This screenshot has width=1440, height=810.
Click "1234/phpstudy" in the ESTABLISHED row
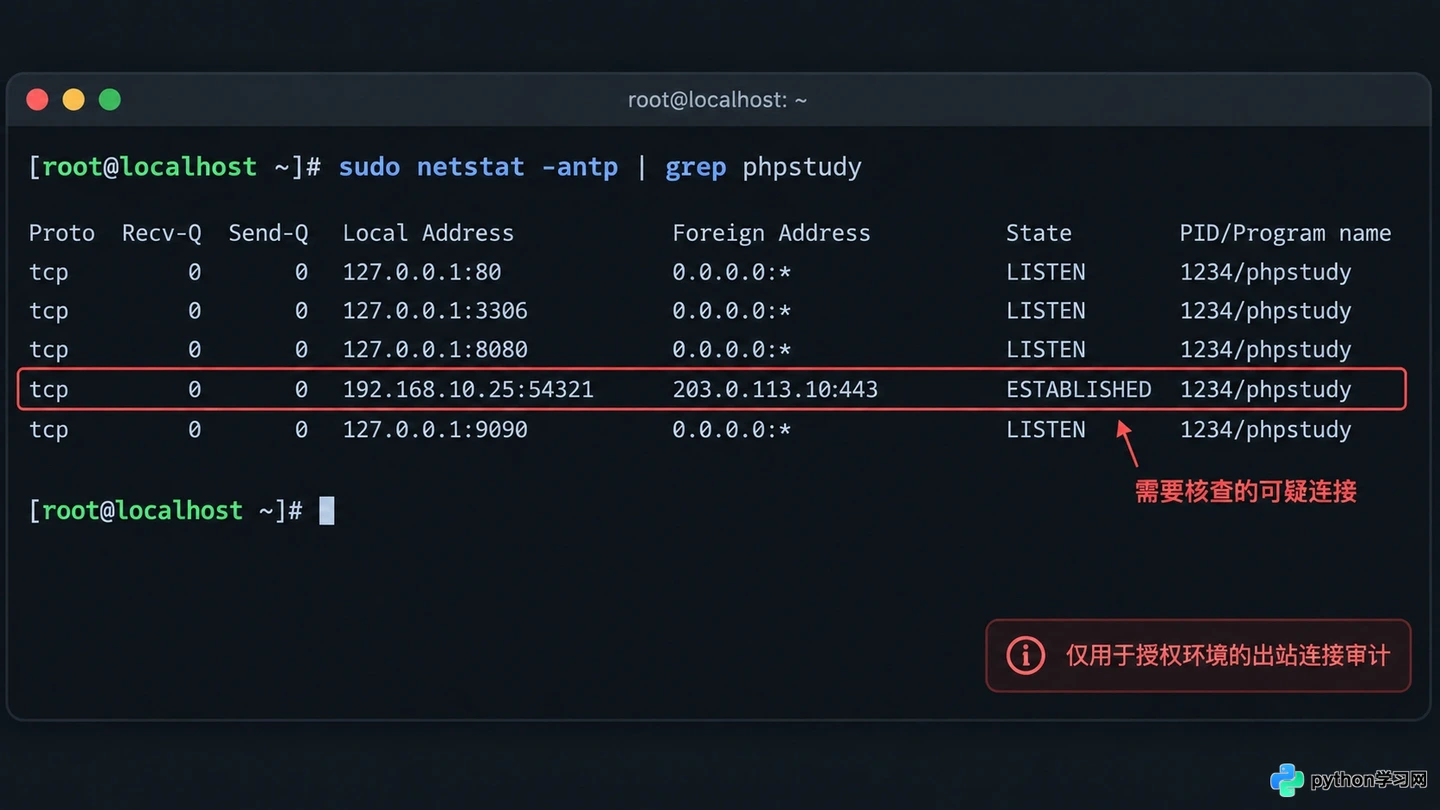point(1265,390)
